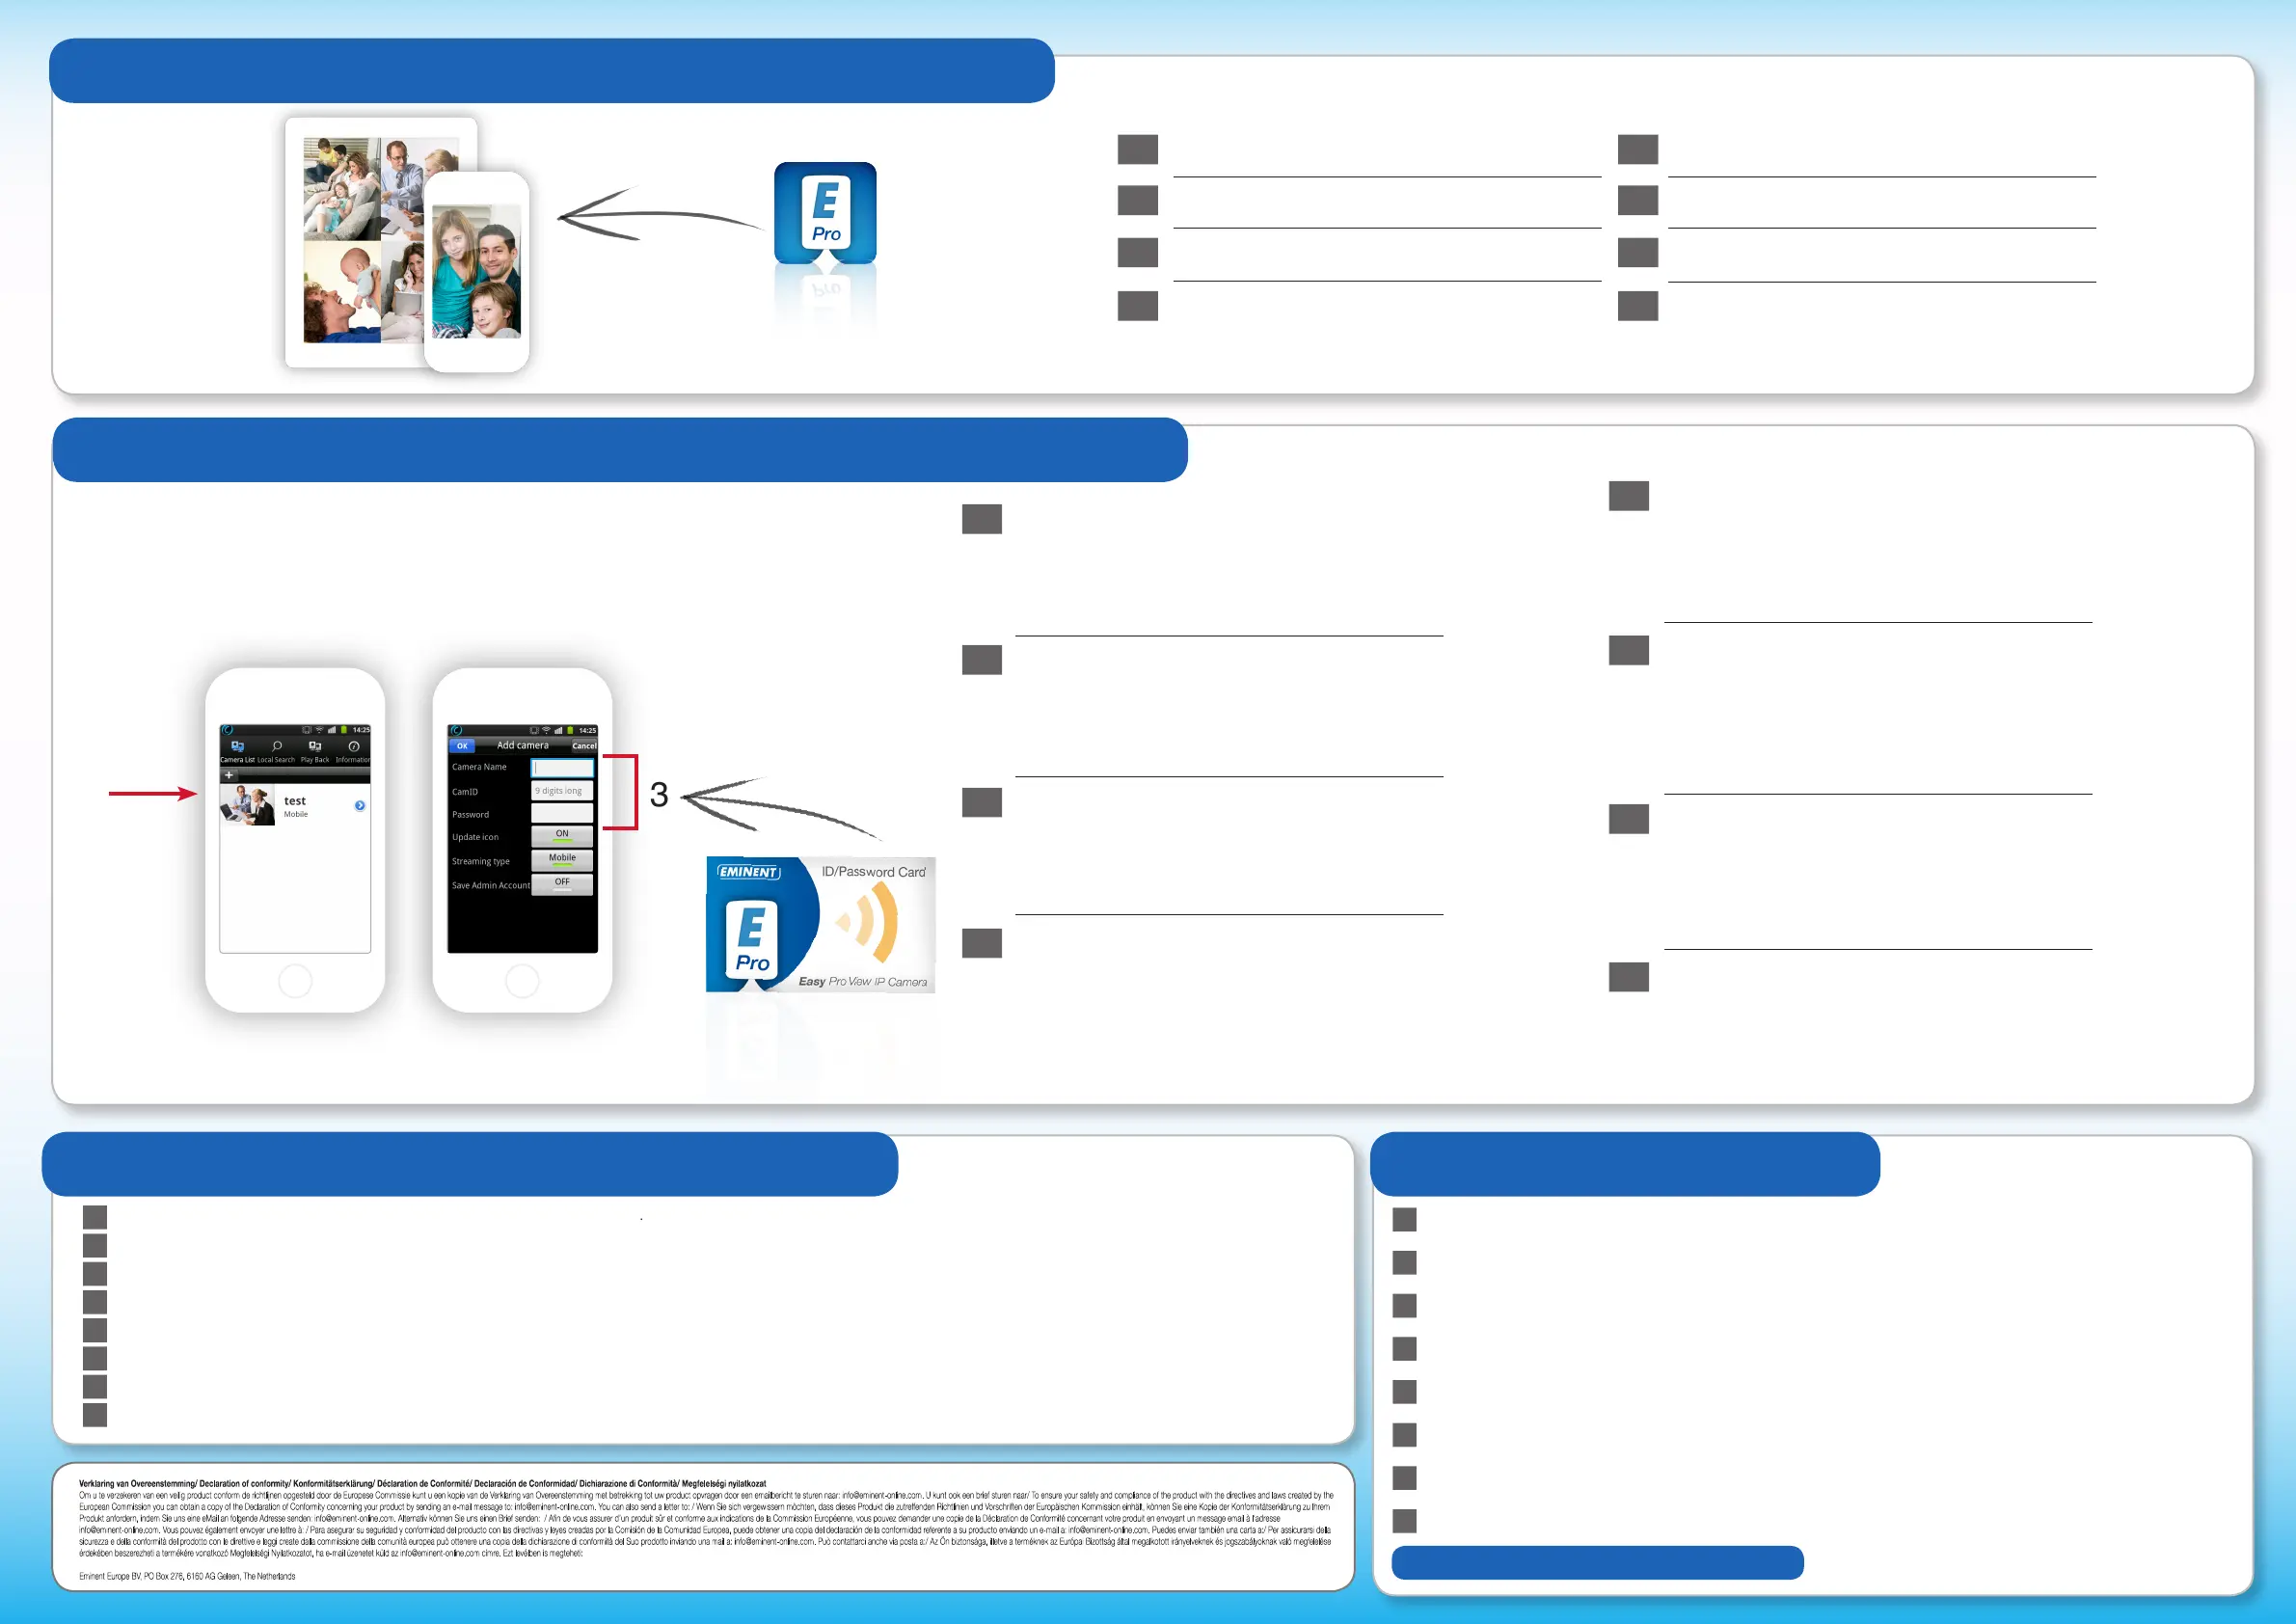Select the test camera thumbnail
2296x1624 pixels.
pyautogui.click(x=247, y=805)
